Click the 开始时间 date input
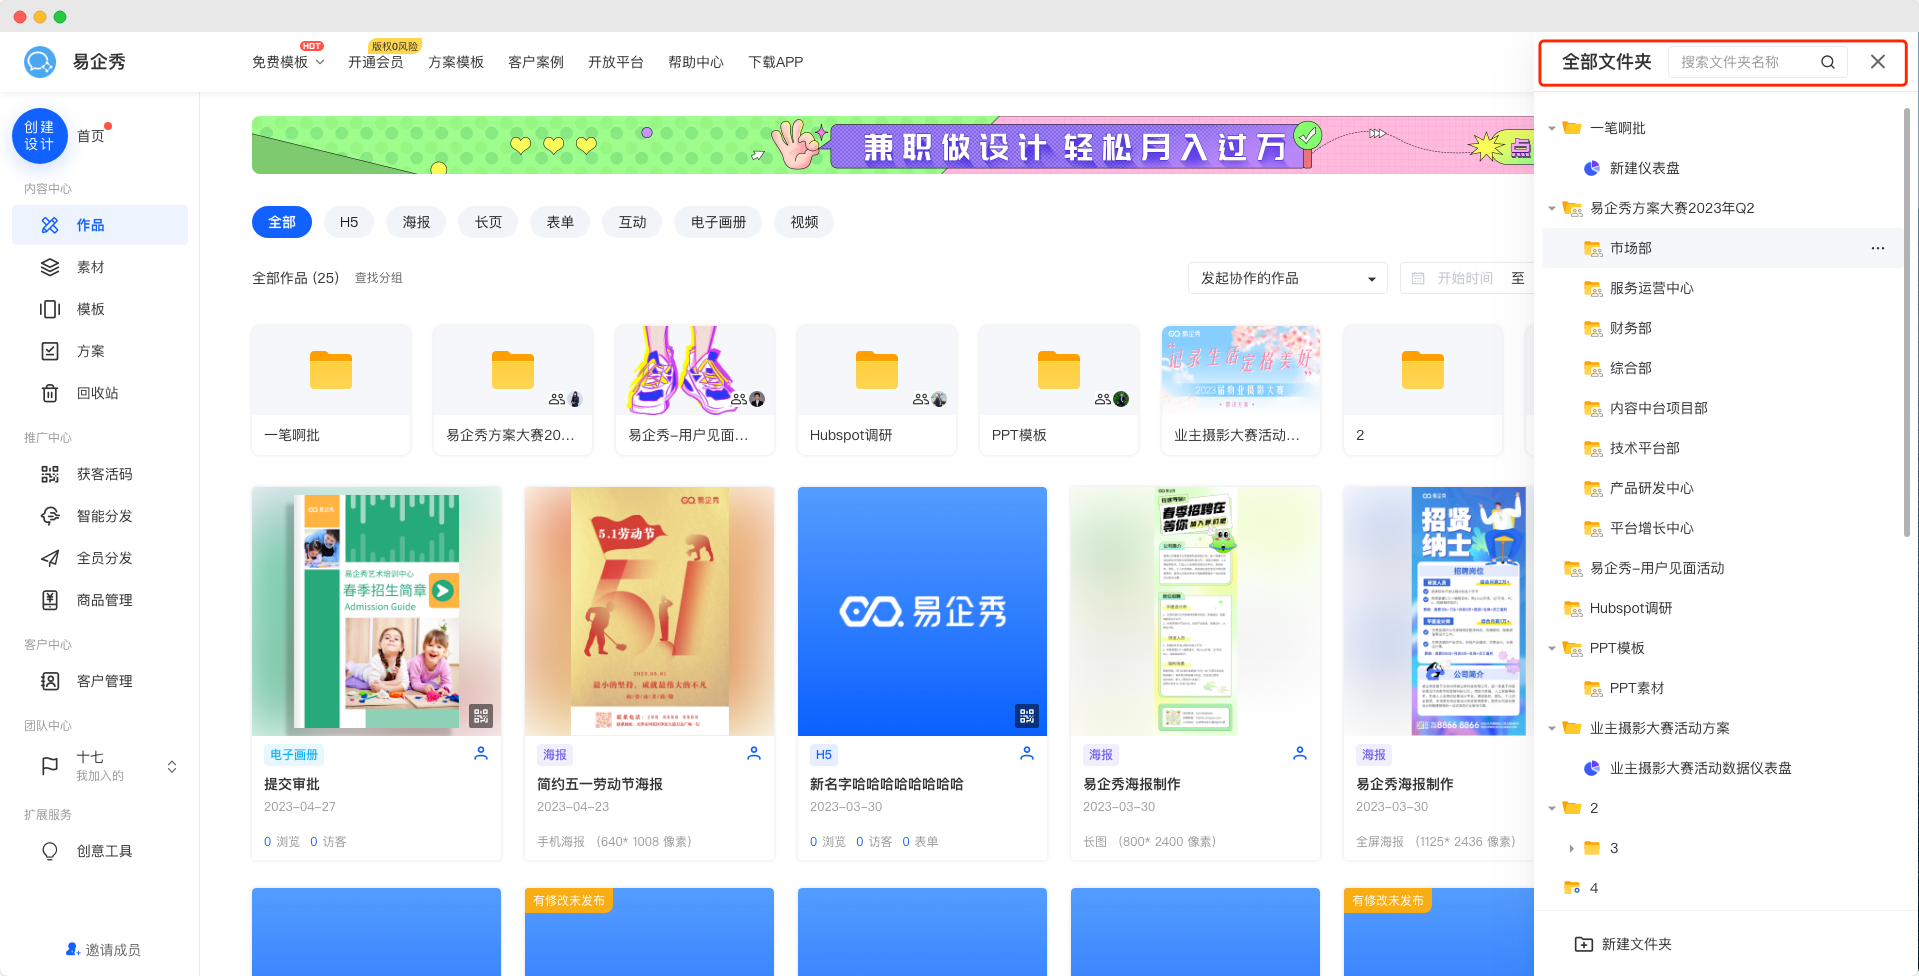The width and height of the screenshot is (1919, 976). 1465,278
